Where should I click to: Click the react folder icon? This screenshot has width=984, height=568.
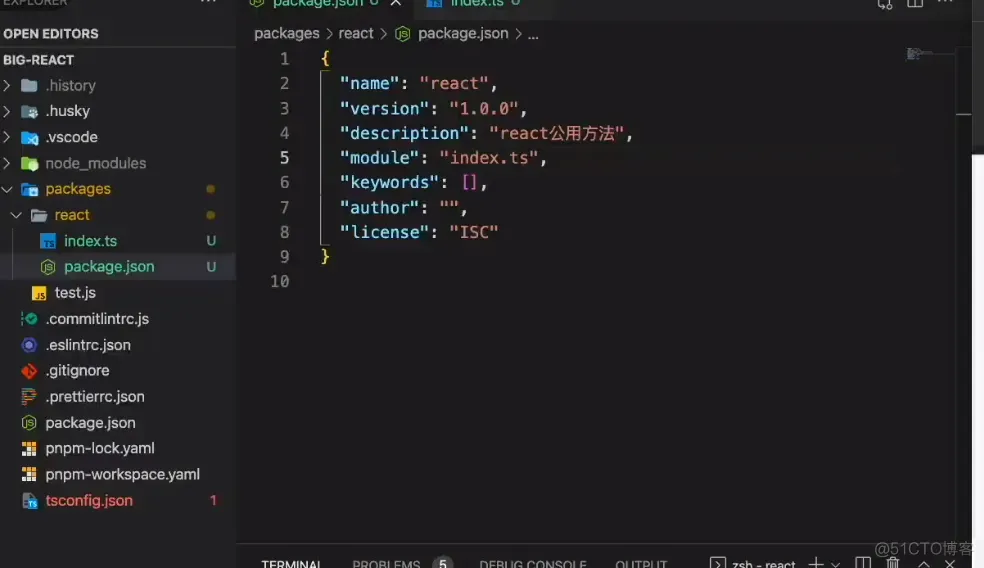tap(39, 215)
